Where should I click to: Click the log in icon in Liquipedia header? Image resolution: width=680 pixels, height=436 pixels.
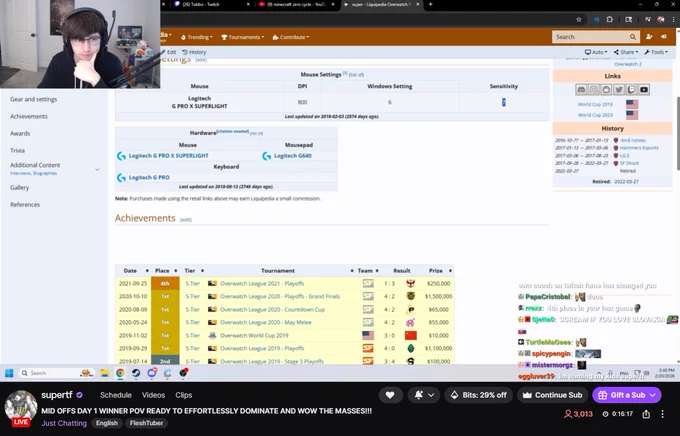[664, 37]
